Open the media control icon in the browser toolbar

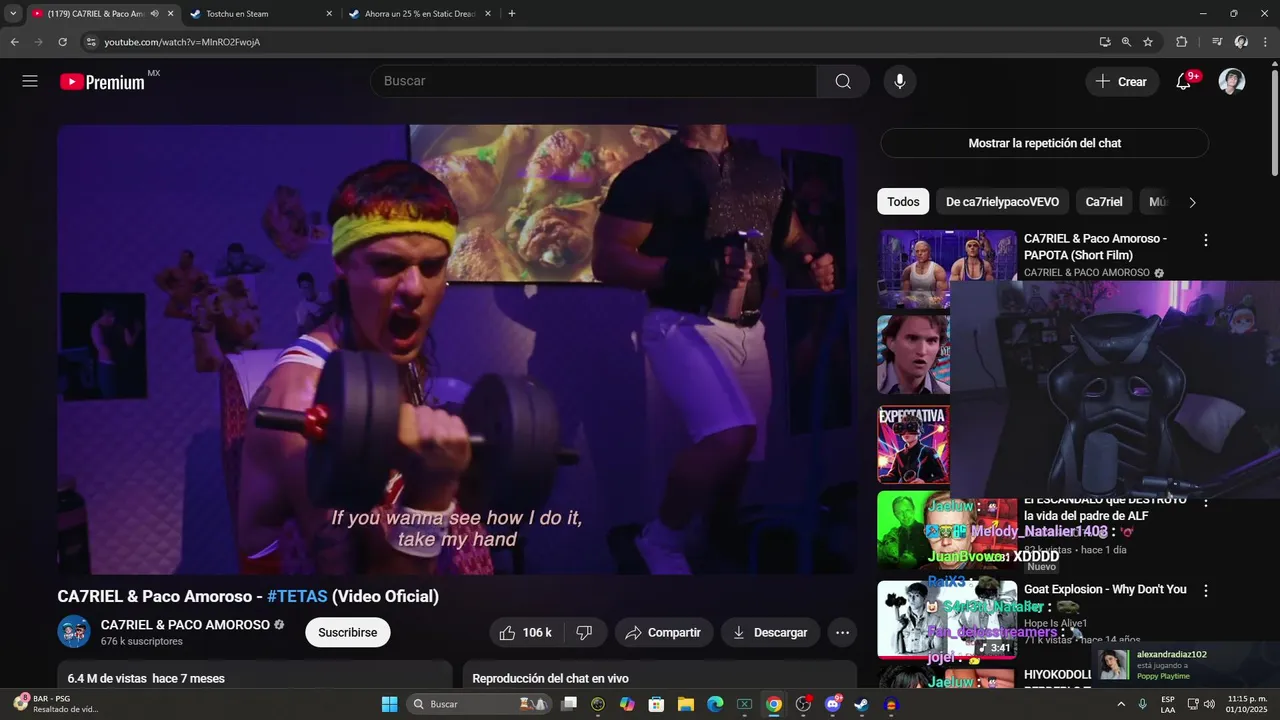click(x=1217, y=42)
